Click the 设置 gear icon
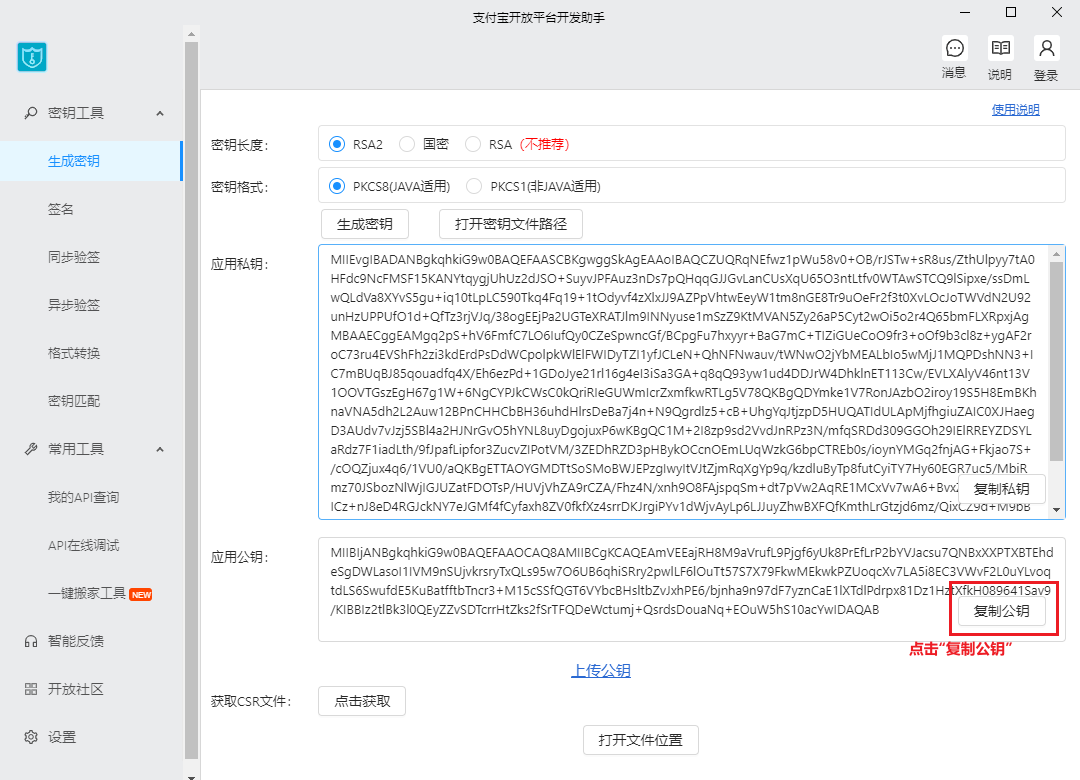1080x780 pixels. pyautogui.click(x=31, y=737)
